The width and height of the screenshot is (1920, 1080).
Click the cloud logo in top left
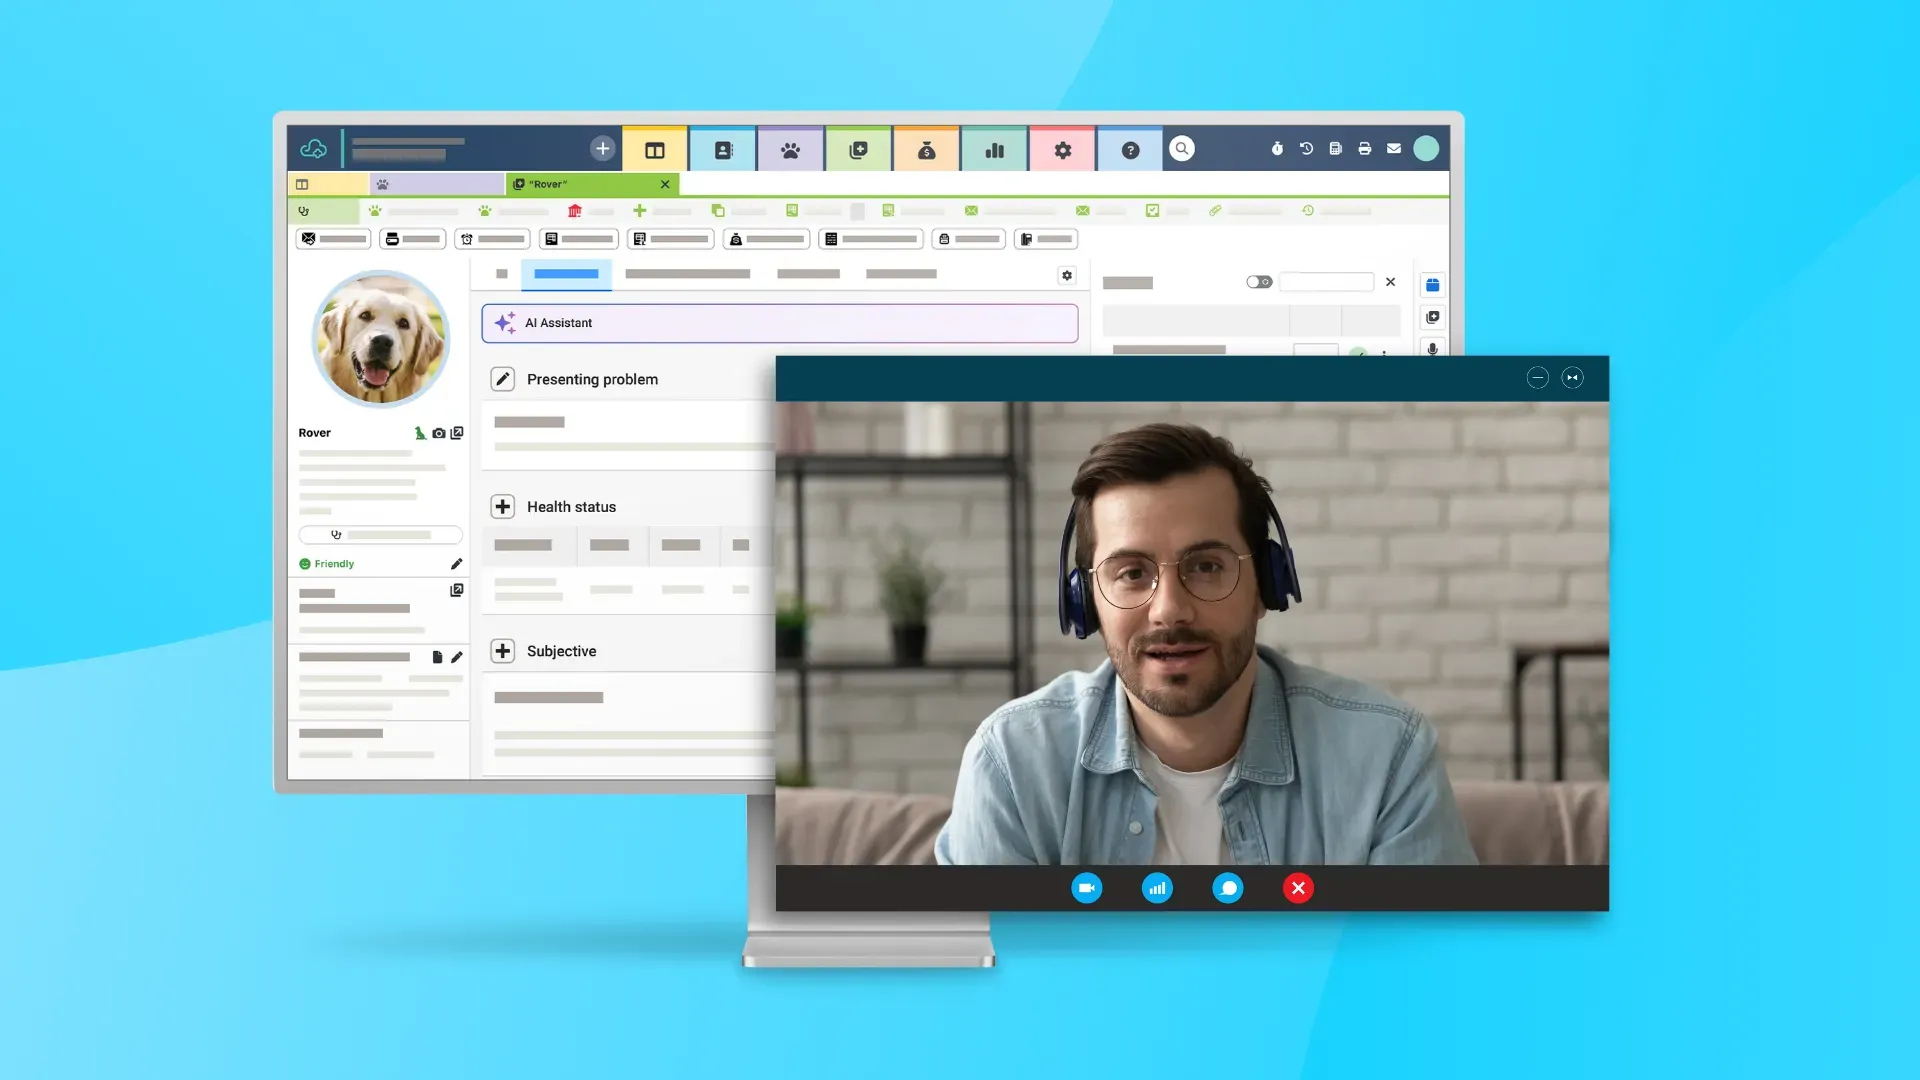[x=314, y=149]
